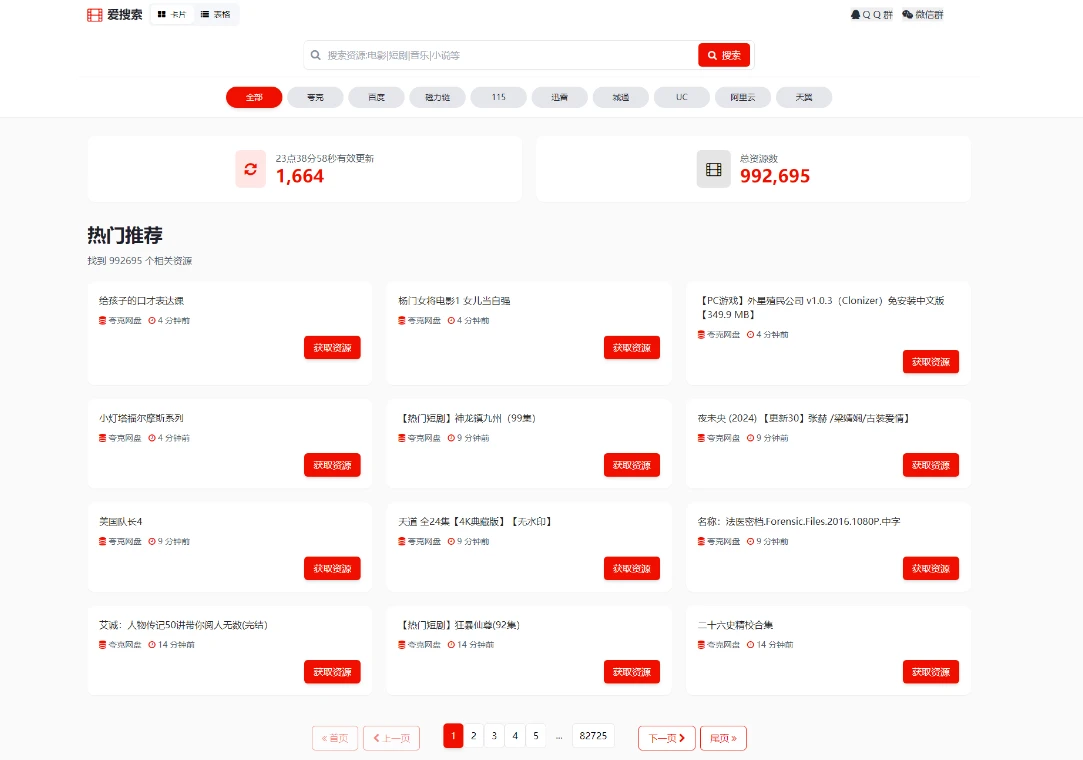Get resource for 夜未央 (2024)
This screenshot has width=1083, height=760.
click(931, 465)
